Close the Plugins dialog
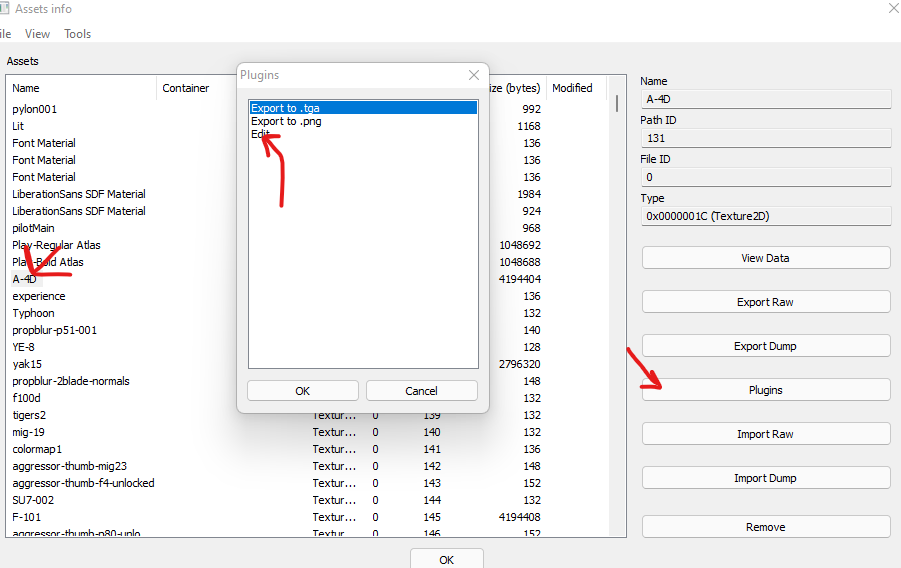Image resolution: width=901 pixels, height=568 pixels. (x=474, y=75)
